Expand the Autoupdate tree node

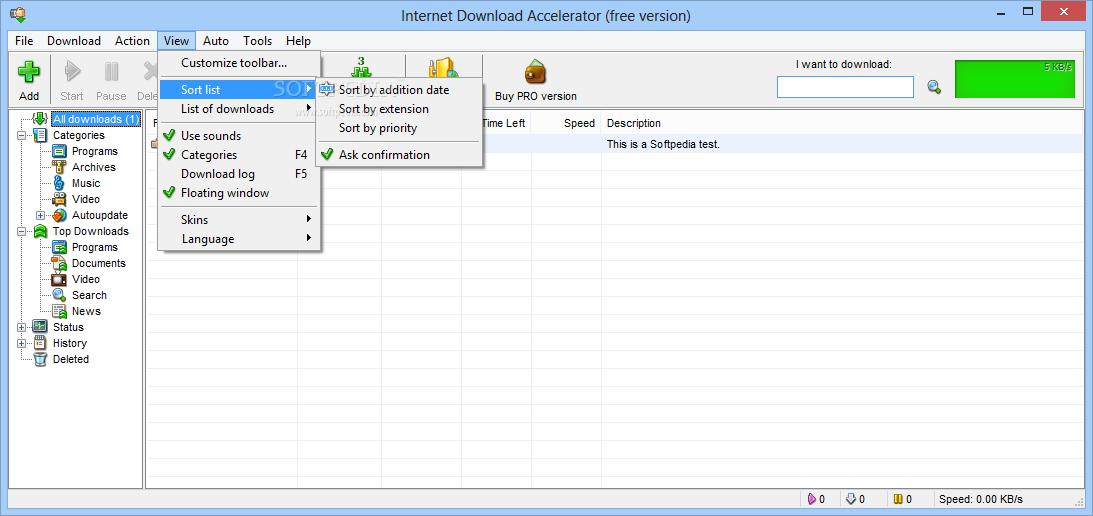tap(41, 215)
